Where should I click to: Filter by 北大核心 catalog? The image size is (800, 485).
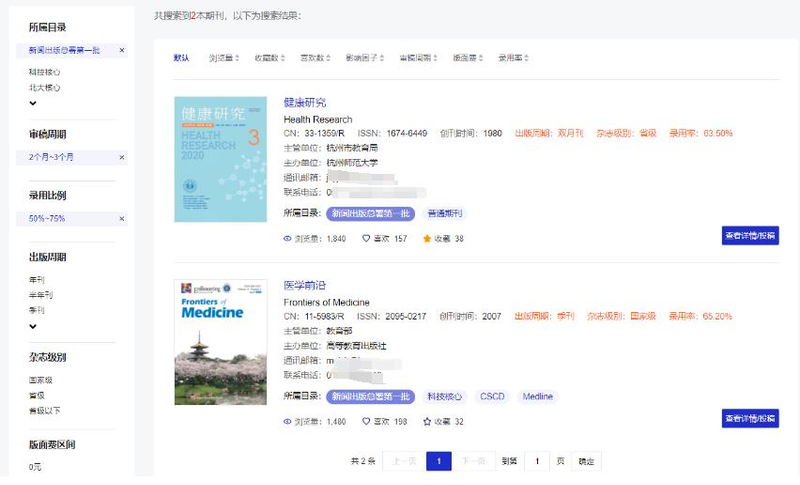point(44,88)
